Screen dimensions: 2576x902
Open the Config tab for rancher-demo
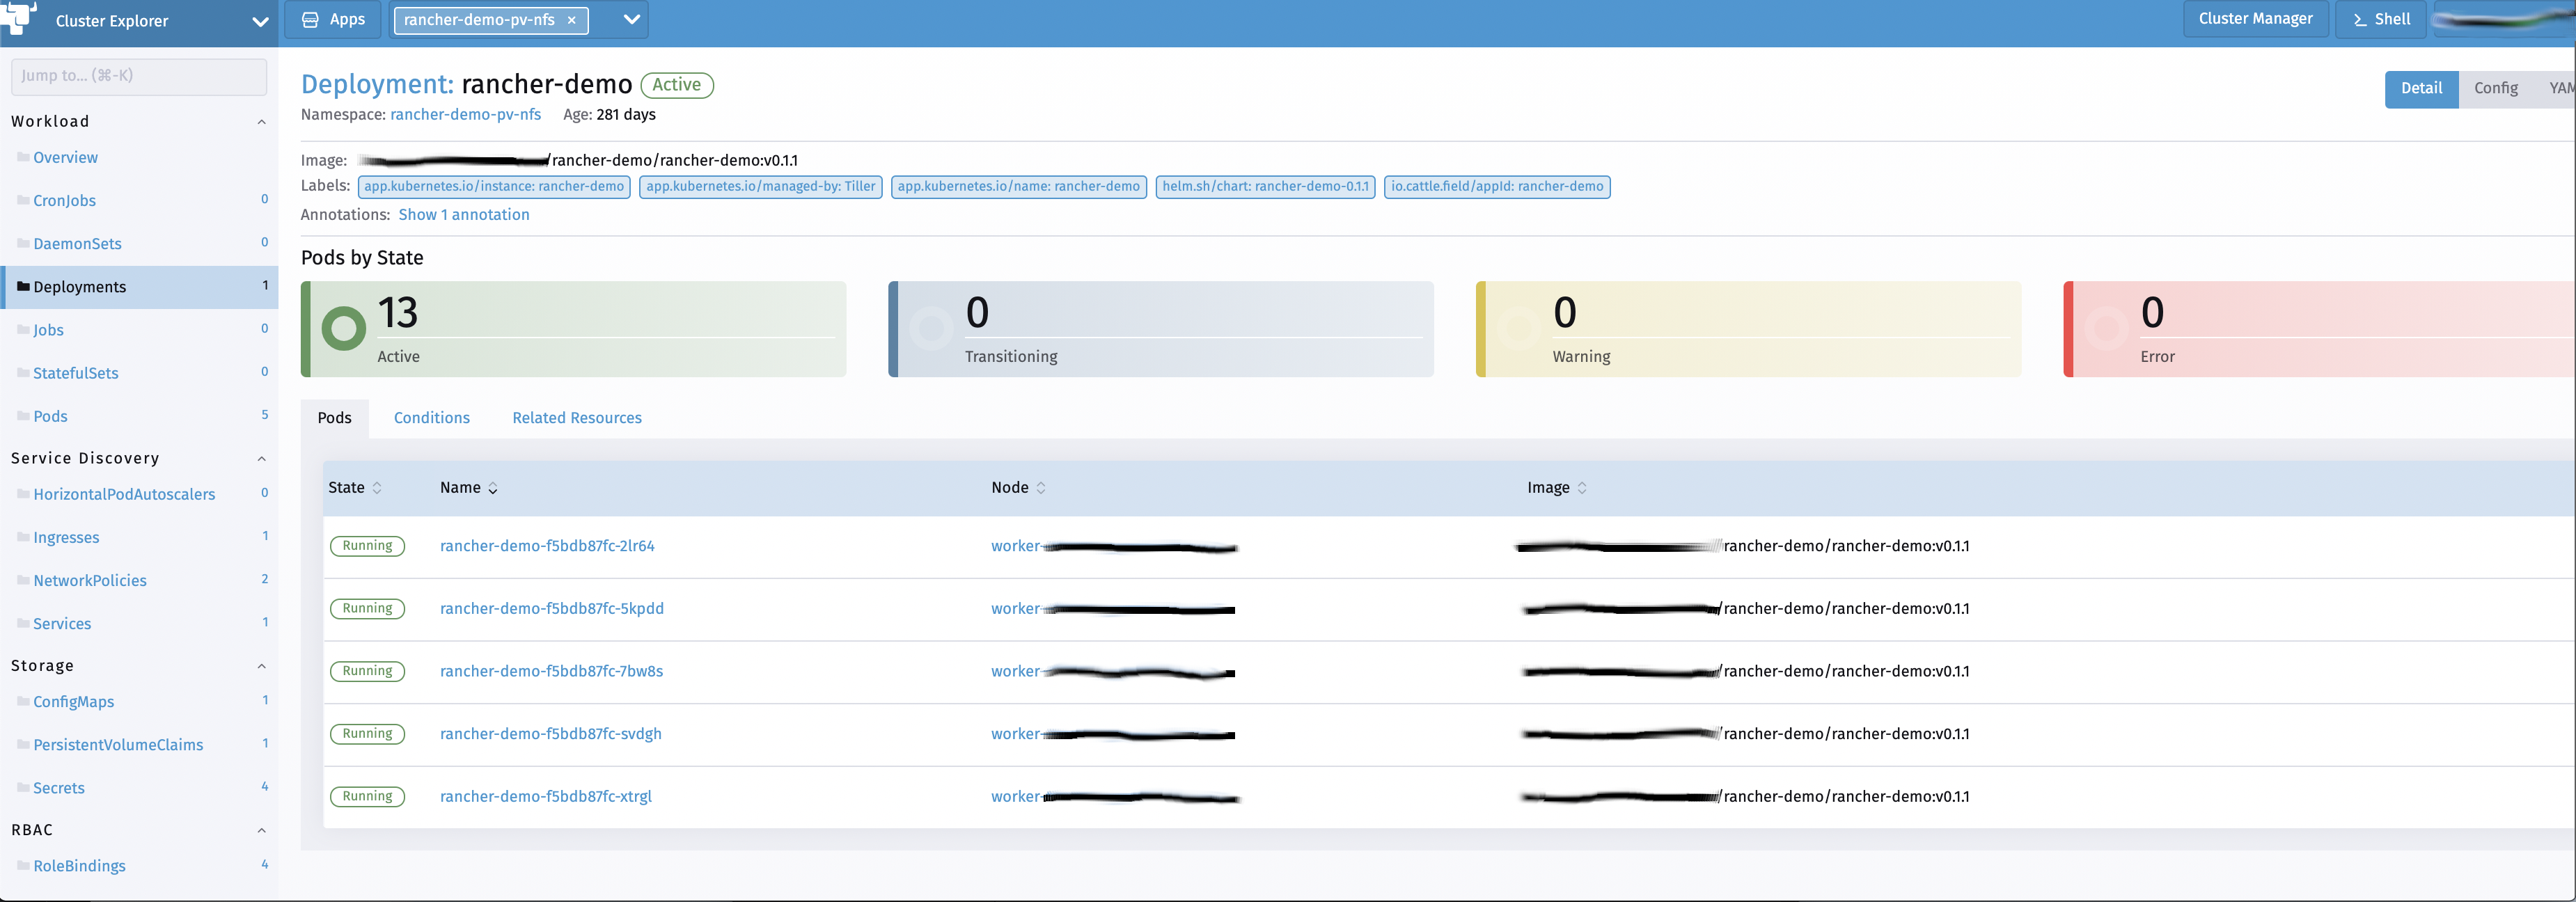click(2496, 88)
